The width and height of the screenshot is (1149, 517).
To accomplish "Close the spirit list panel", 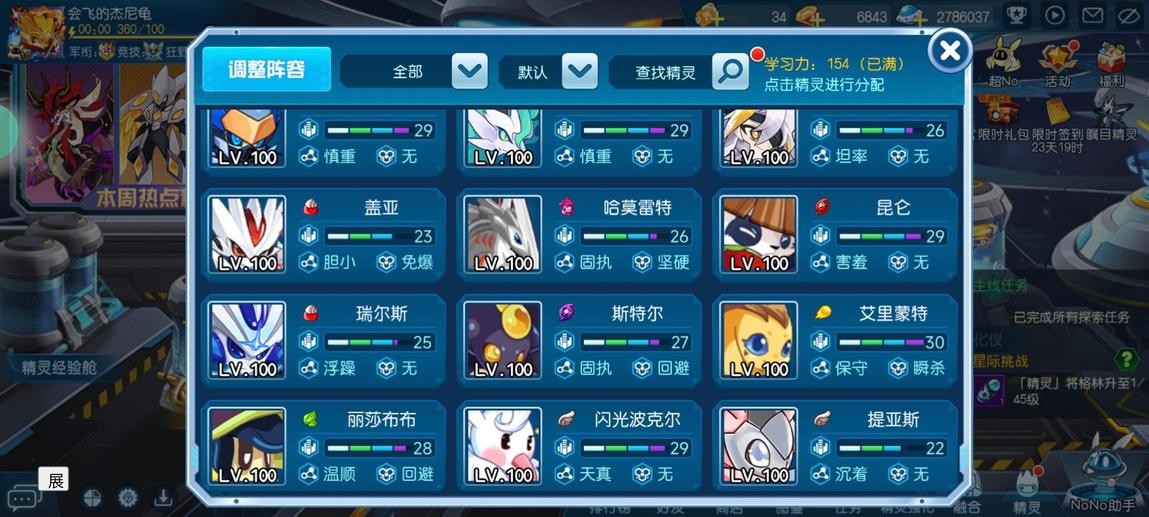I will click(950, 50).
